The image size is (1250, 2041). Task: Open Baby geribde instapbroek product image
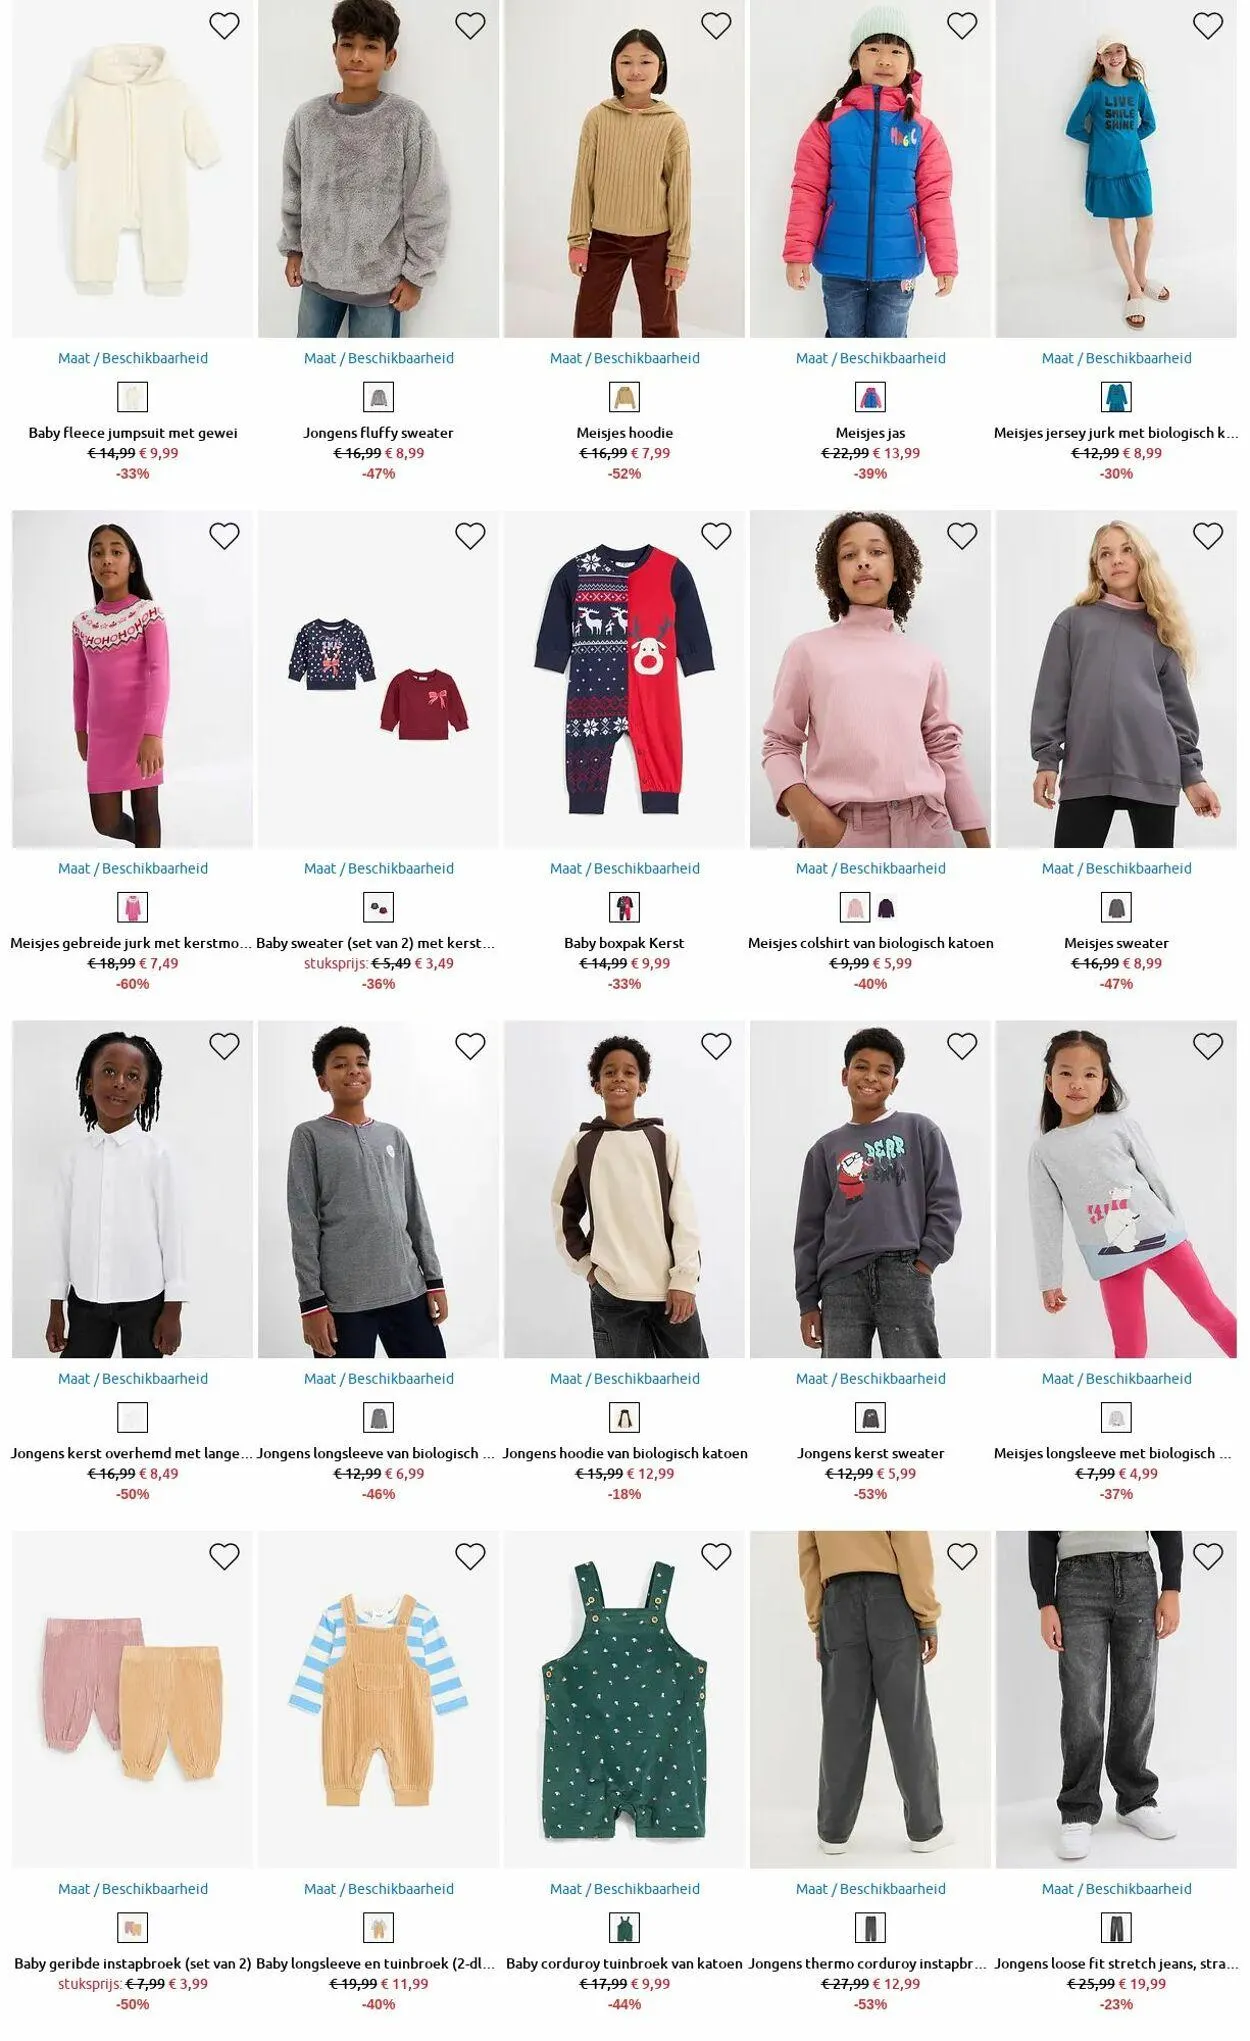pyautogui.click(x=133, y=1699)
